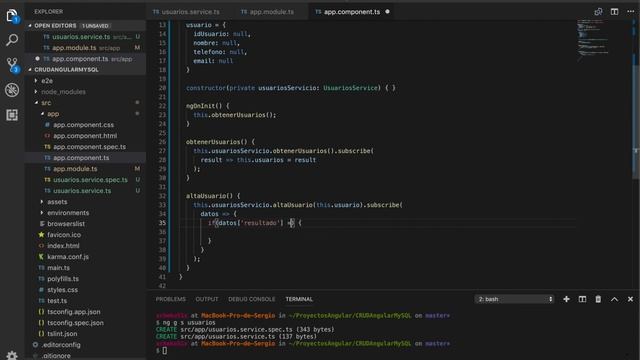640x360 pixels.
Task: Open the Output panel tab
Action: click(x=207, y=299)
